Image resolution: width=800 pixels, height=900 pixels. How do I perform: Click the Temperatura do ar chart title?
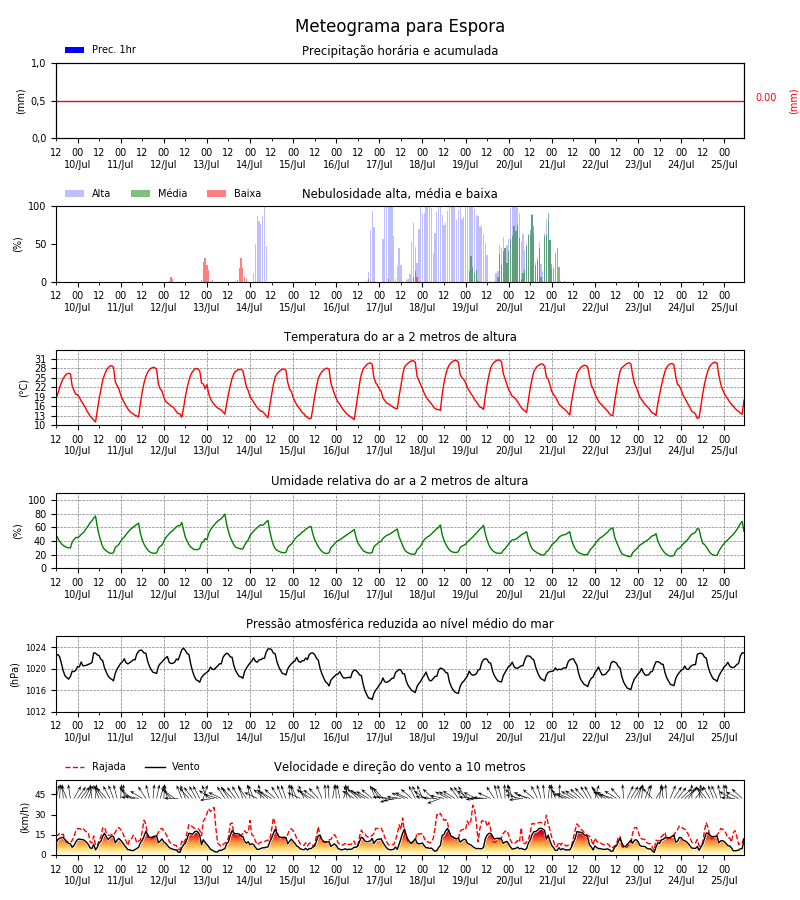click(x=400, y=337)
